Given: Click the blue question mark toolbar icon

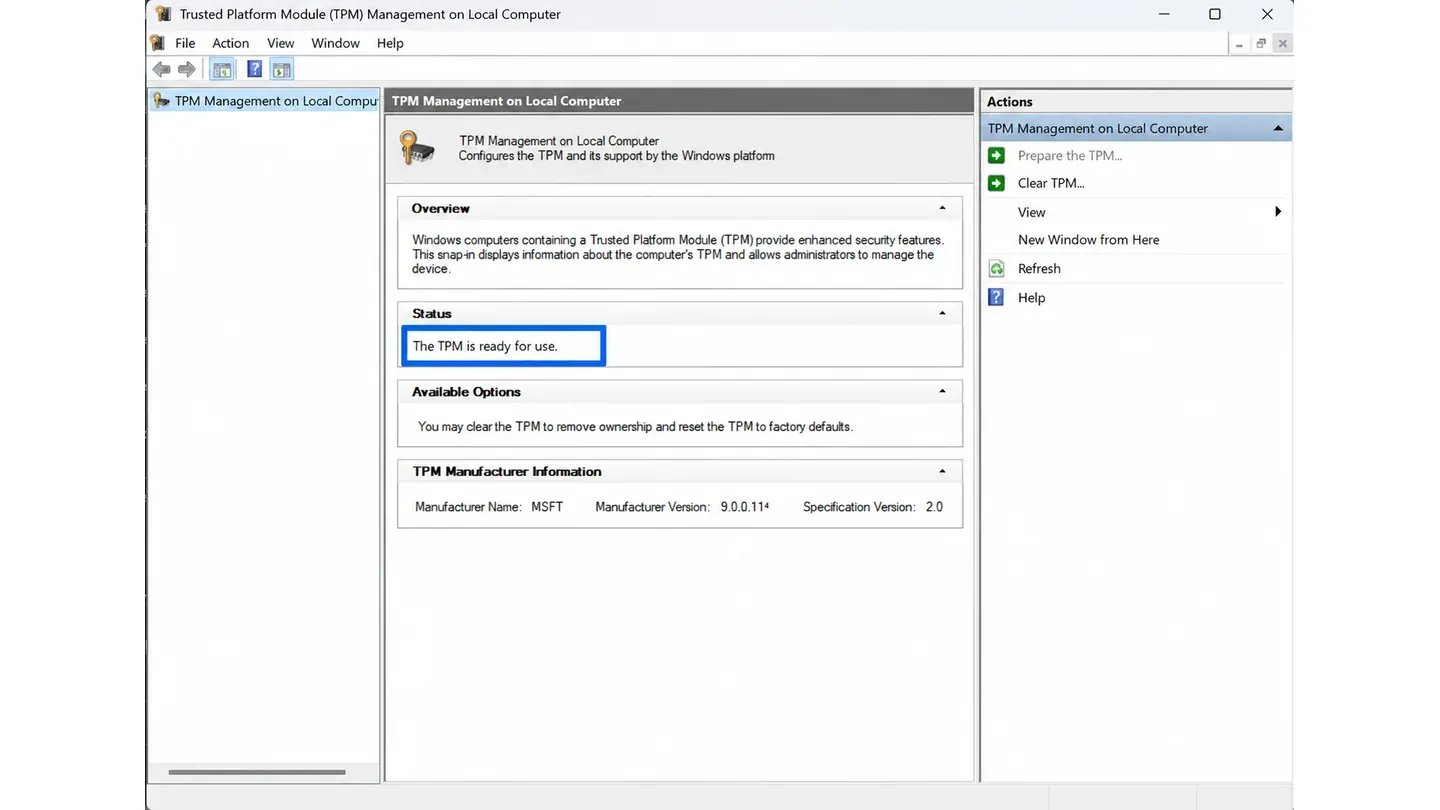Looking at the screenshot, I should coord(254,69).
